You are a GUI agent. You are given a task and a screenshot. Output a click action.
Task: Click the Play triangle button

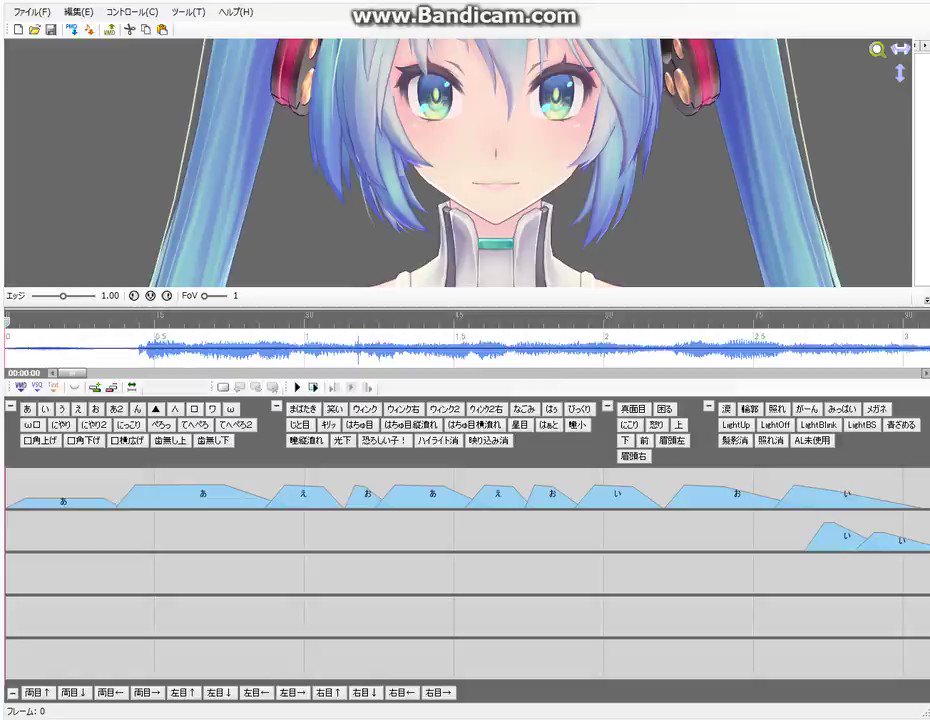297,387
